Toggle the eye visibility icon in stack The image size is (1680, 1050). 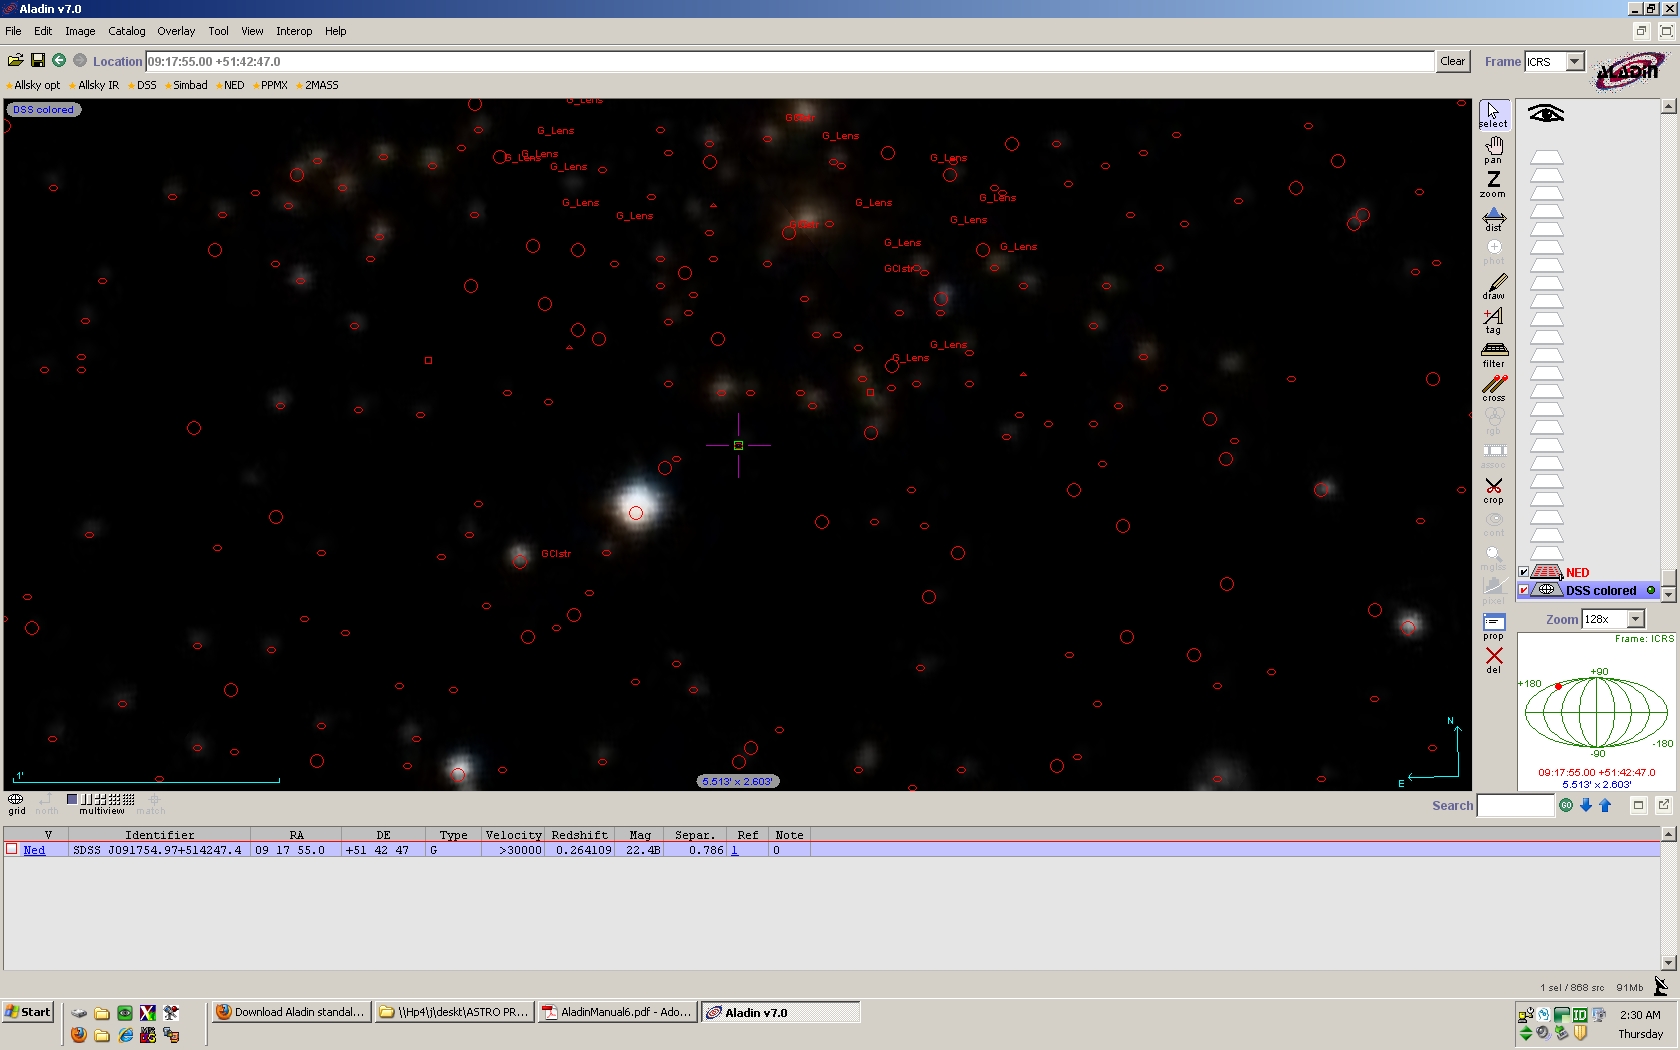[1546, 114]
